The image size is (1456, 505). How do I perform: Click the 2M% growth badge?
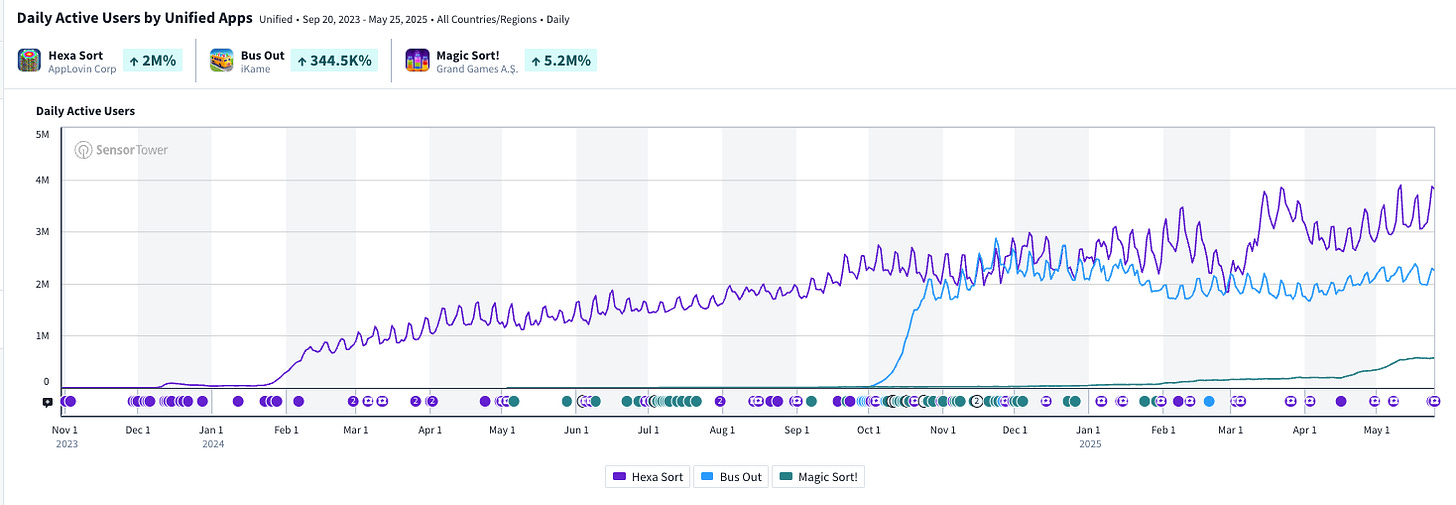point(152,60)
